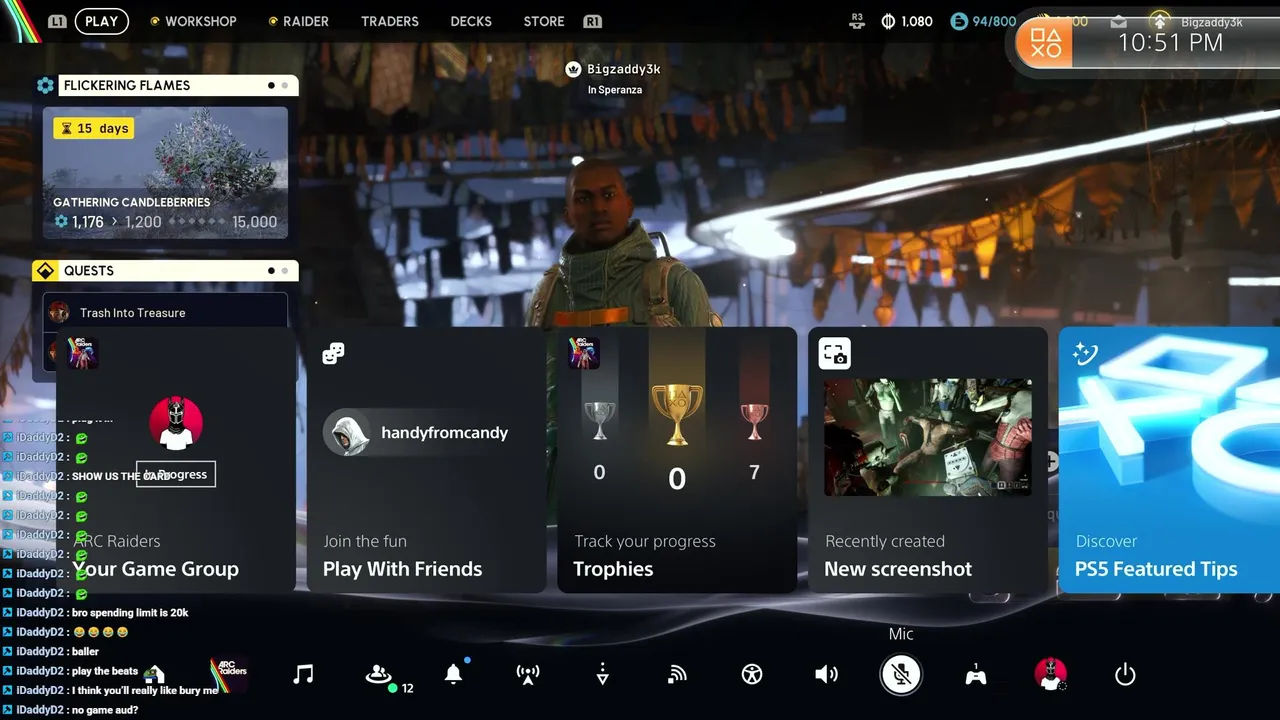Click the 94/800 currency counter
This screenshot has height=720, width=1280.
click(x=983, y=21)
